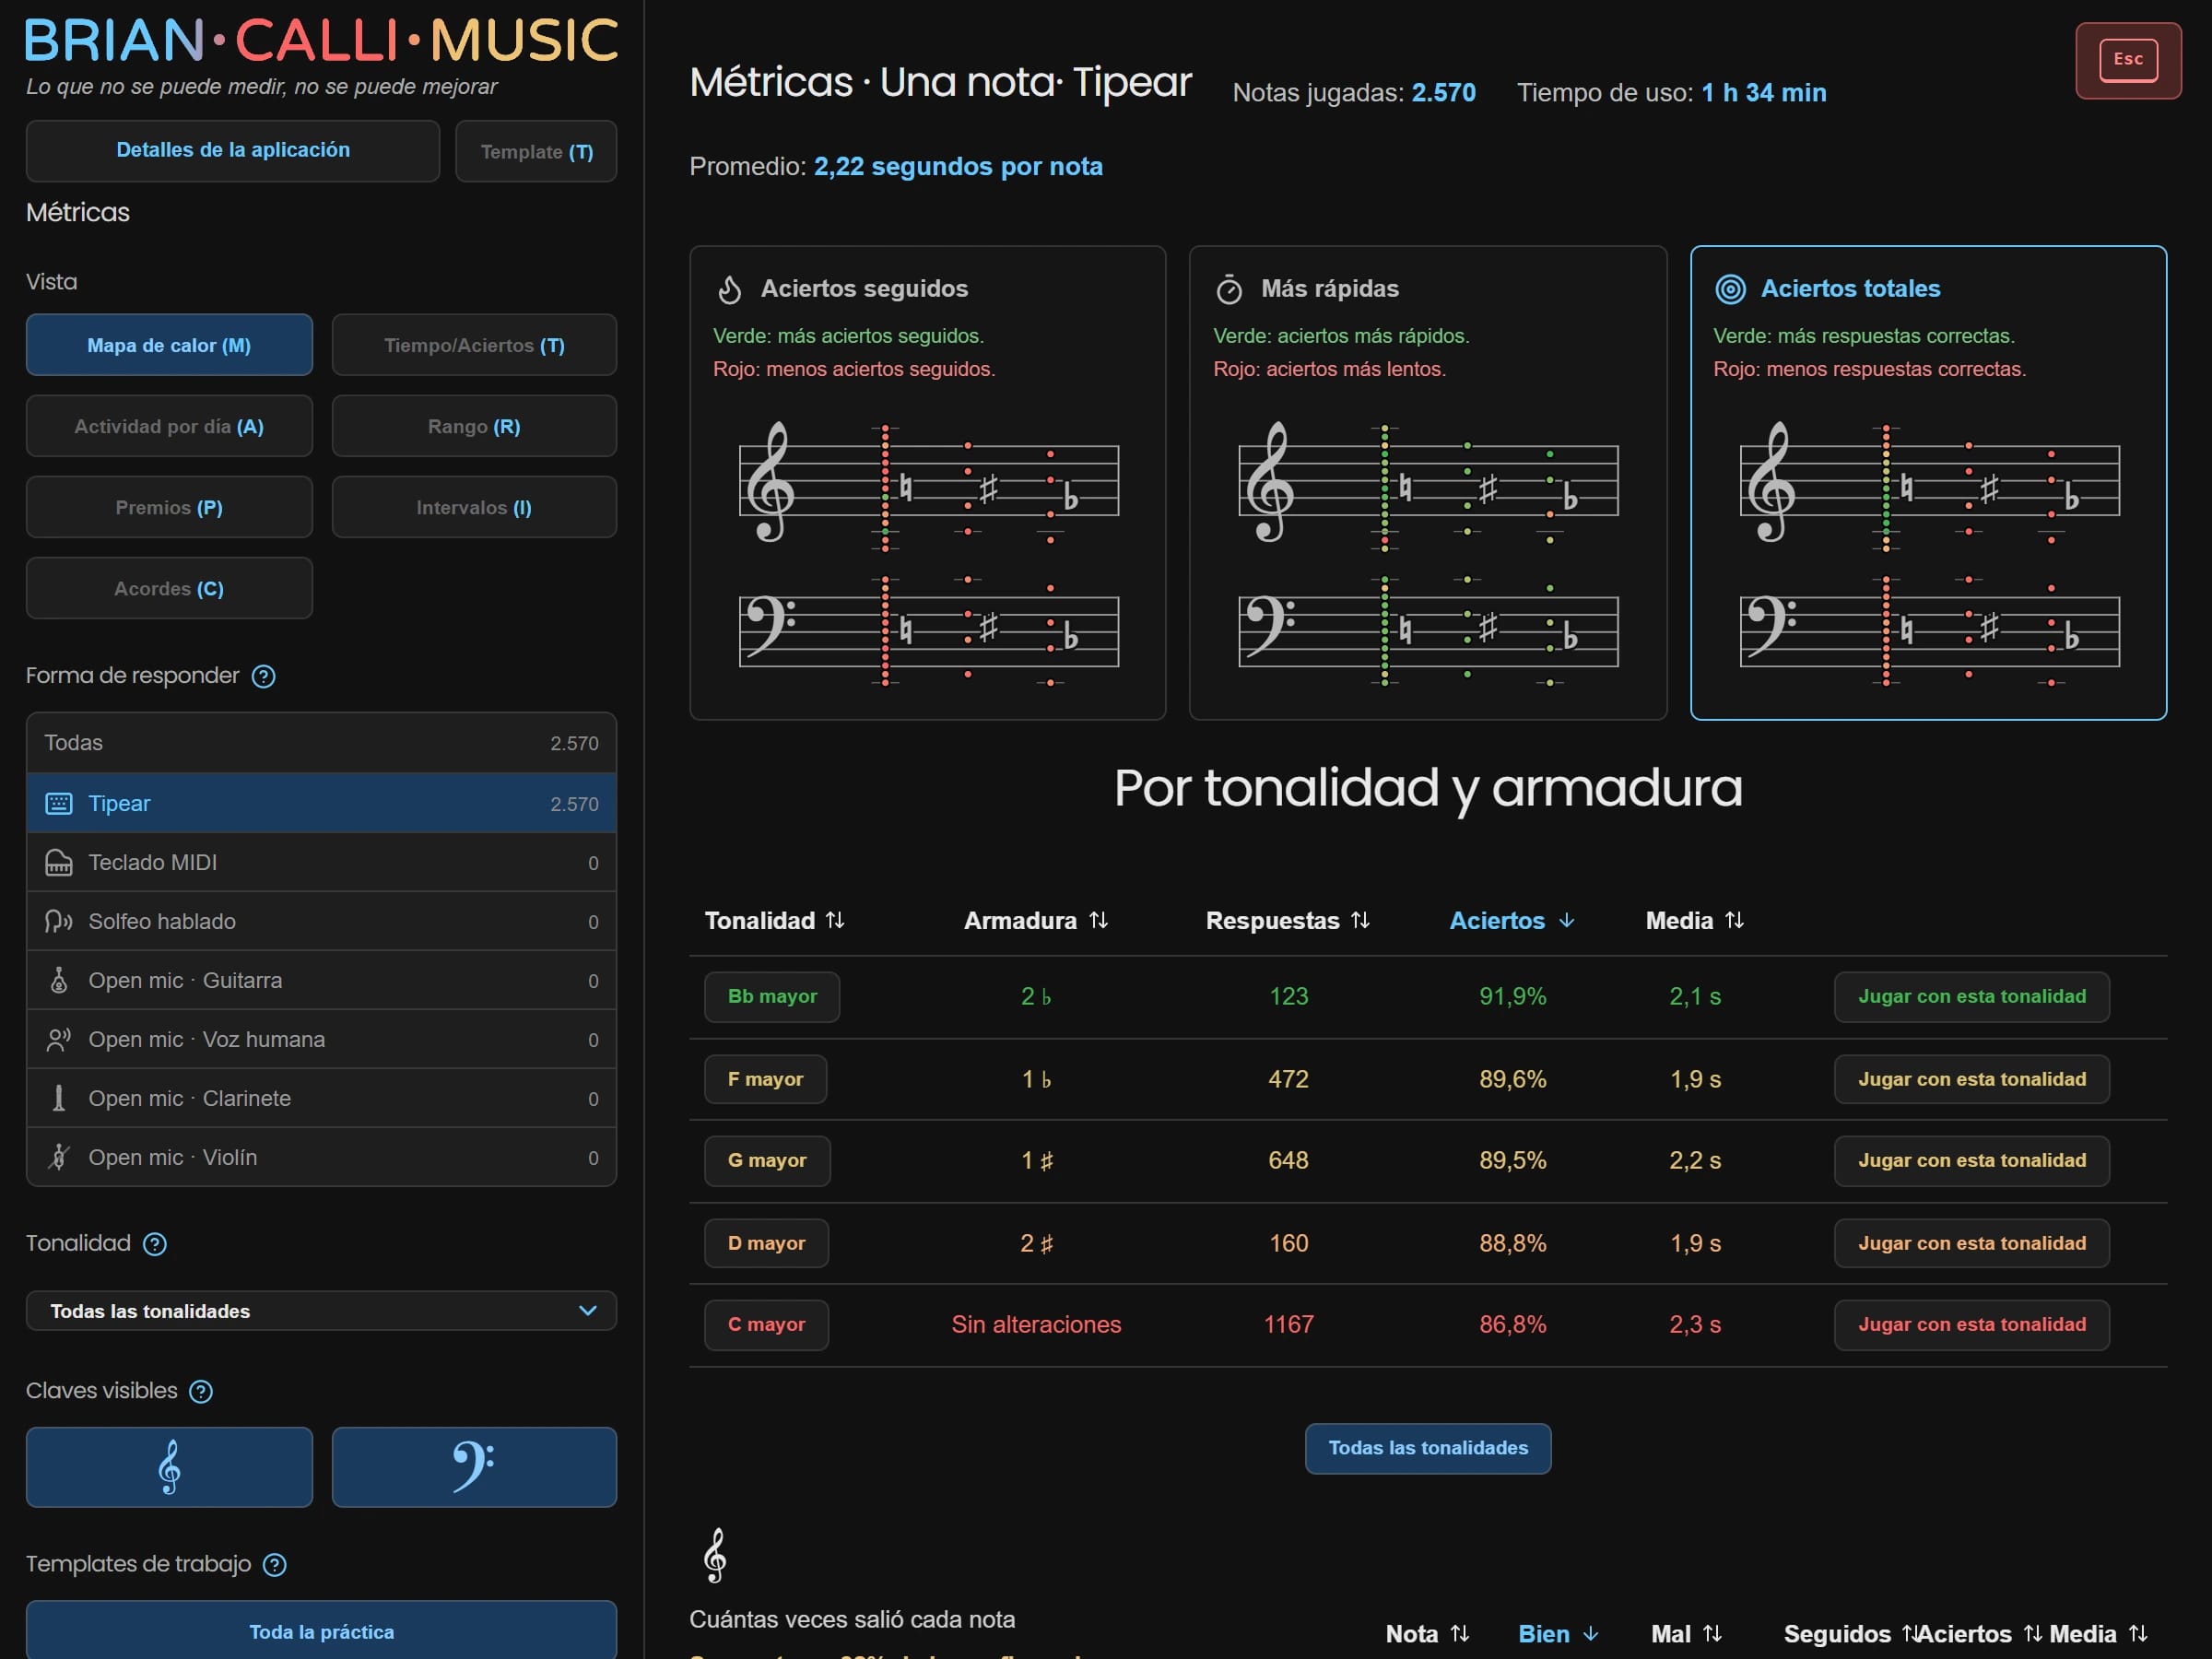The height and width of the screenshot is (1659, 2212).
Task: Click the violin icon in Open mic row
Action: click(59, 1158)
